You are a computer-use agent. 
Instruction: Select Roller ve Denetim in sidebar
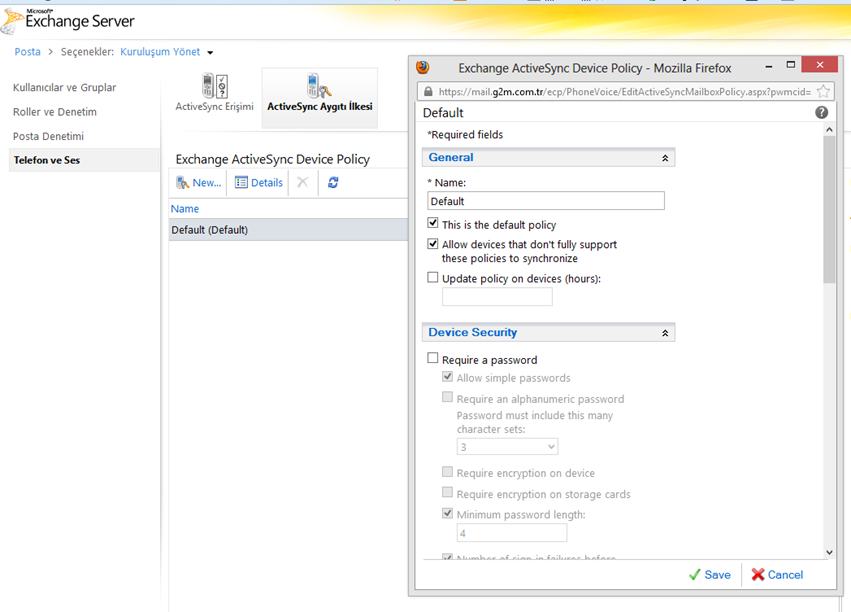(55, 112)
